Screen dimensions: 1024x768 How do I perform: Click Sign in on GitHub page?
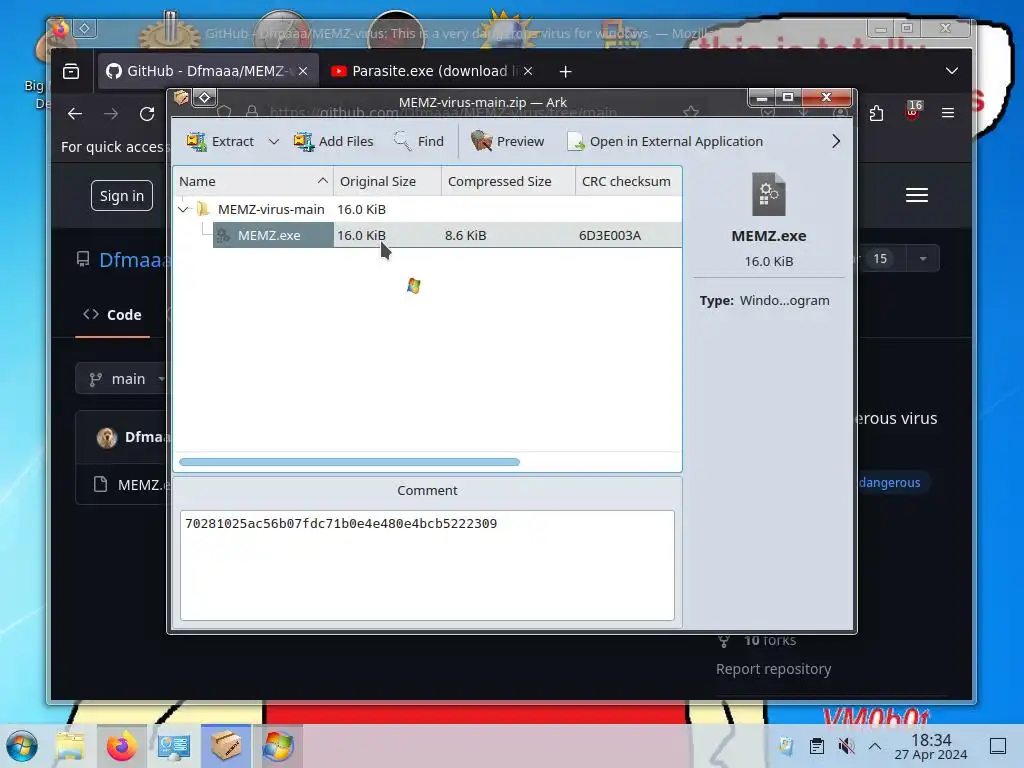[x=122, y=196]
